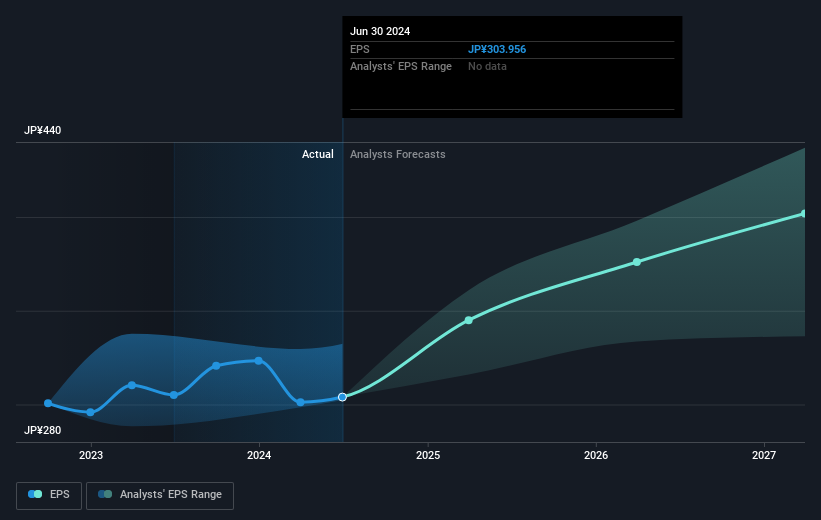This screenshot has width=821, height=520.
Task: Toggle the Analysts' EPS Range legend
Action: pyautogui.click(x=160, y=495)
